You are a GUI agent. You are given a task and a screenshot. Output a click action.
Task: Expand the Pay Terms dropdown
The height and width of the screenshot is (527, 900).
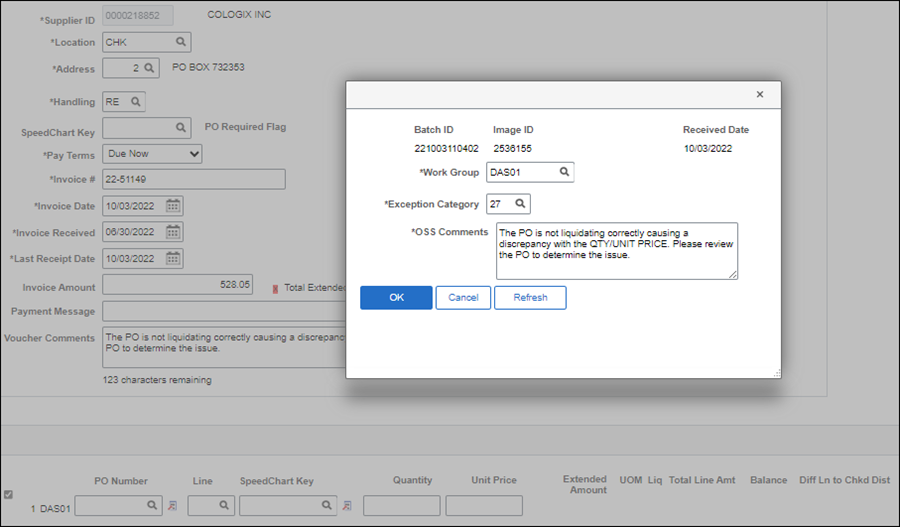coord(152,154)
